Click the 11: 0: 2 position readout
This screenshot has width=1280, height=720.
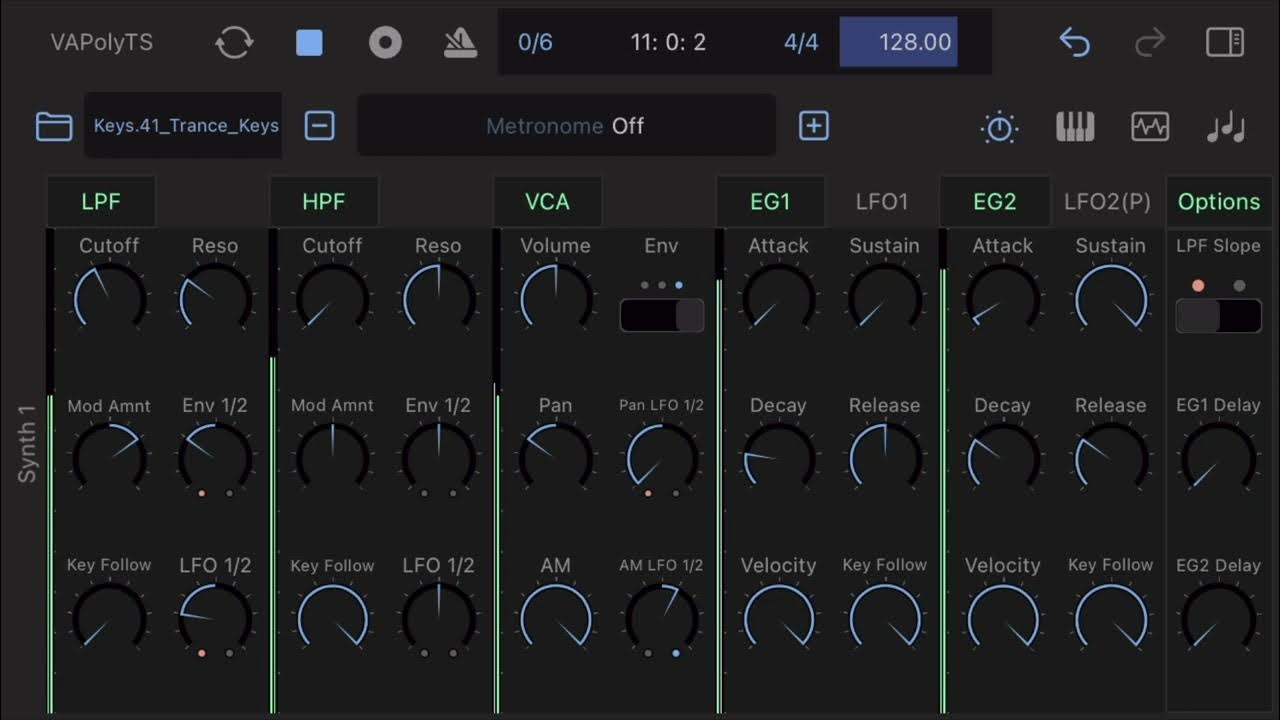click(668, 42)
